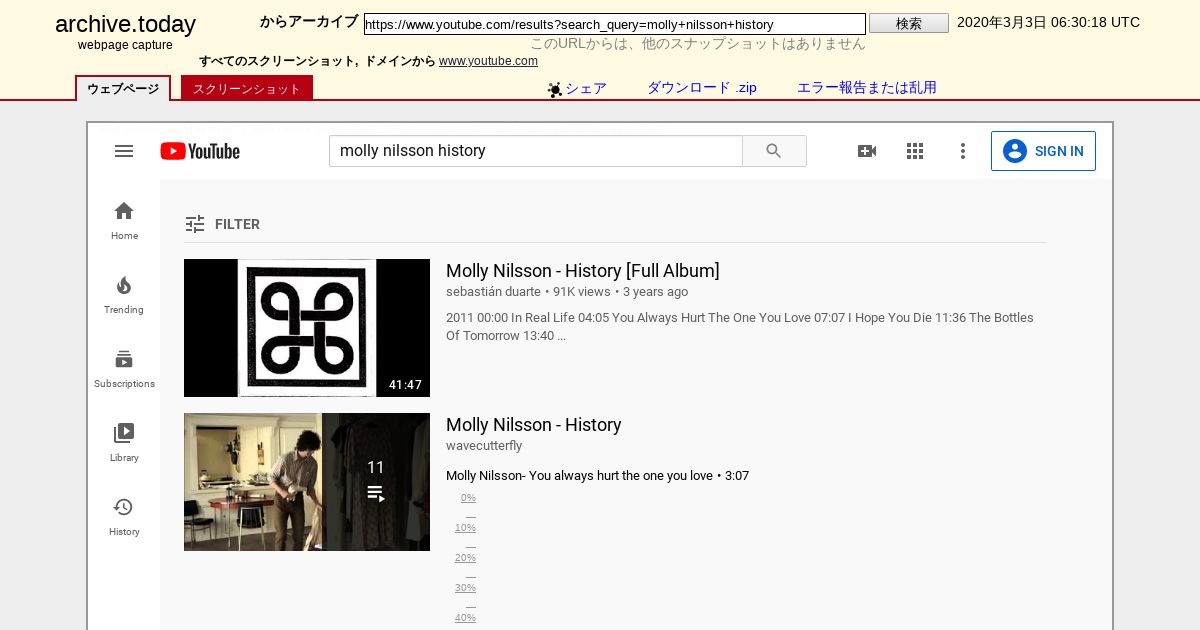Click the エラー報告または乱用 link

(867, 88)
